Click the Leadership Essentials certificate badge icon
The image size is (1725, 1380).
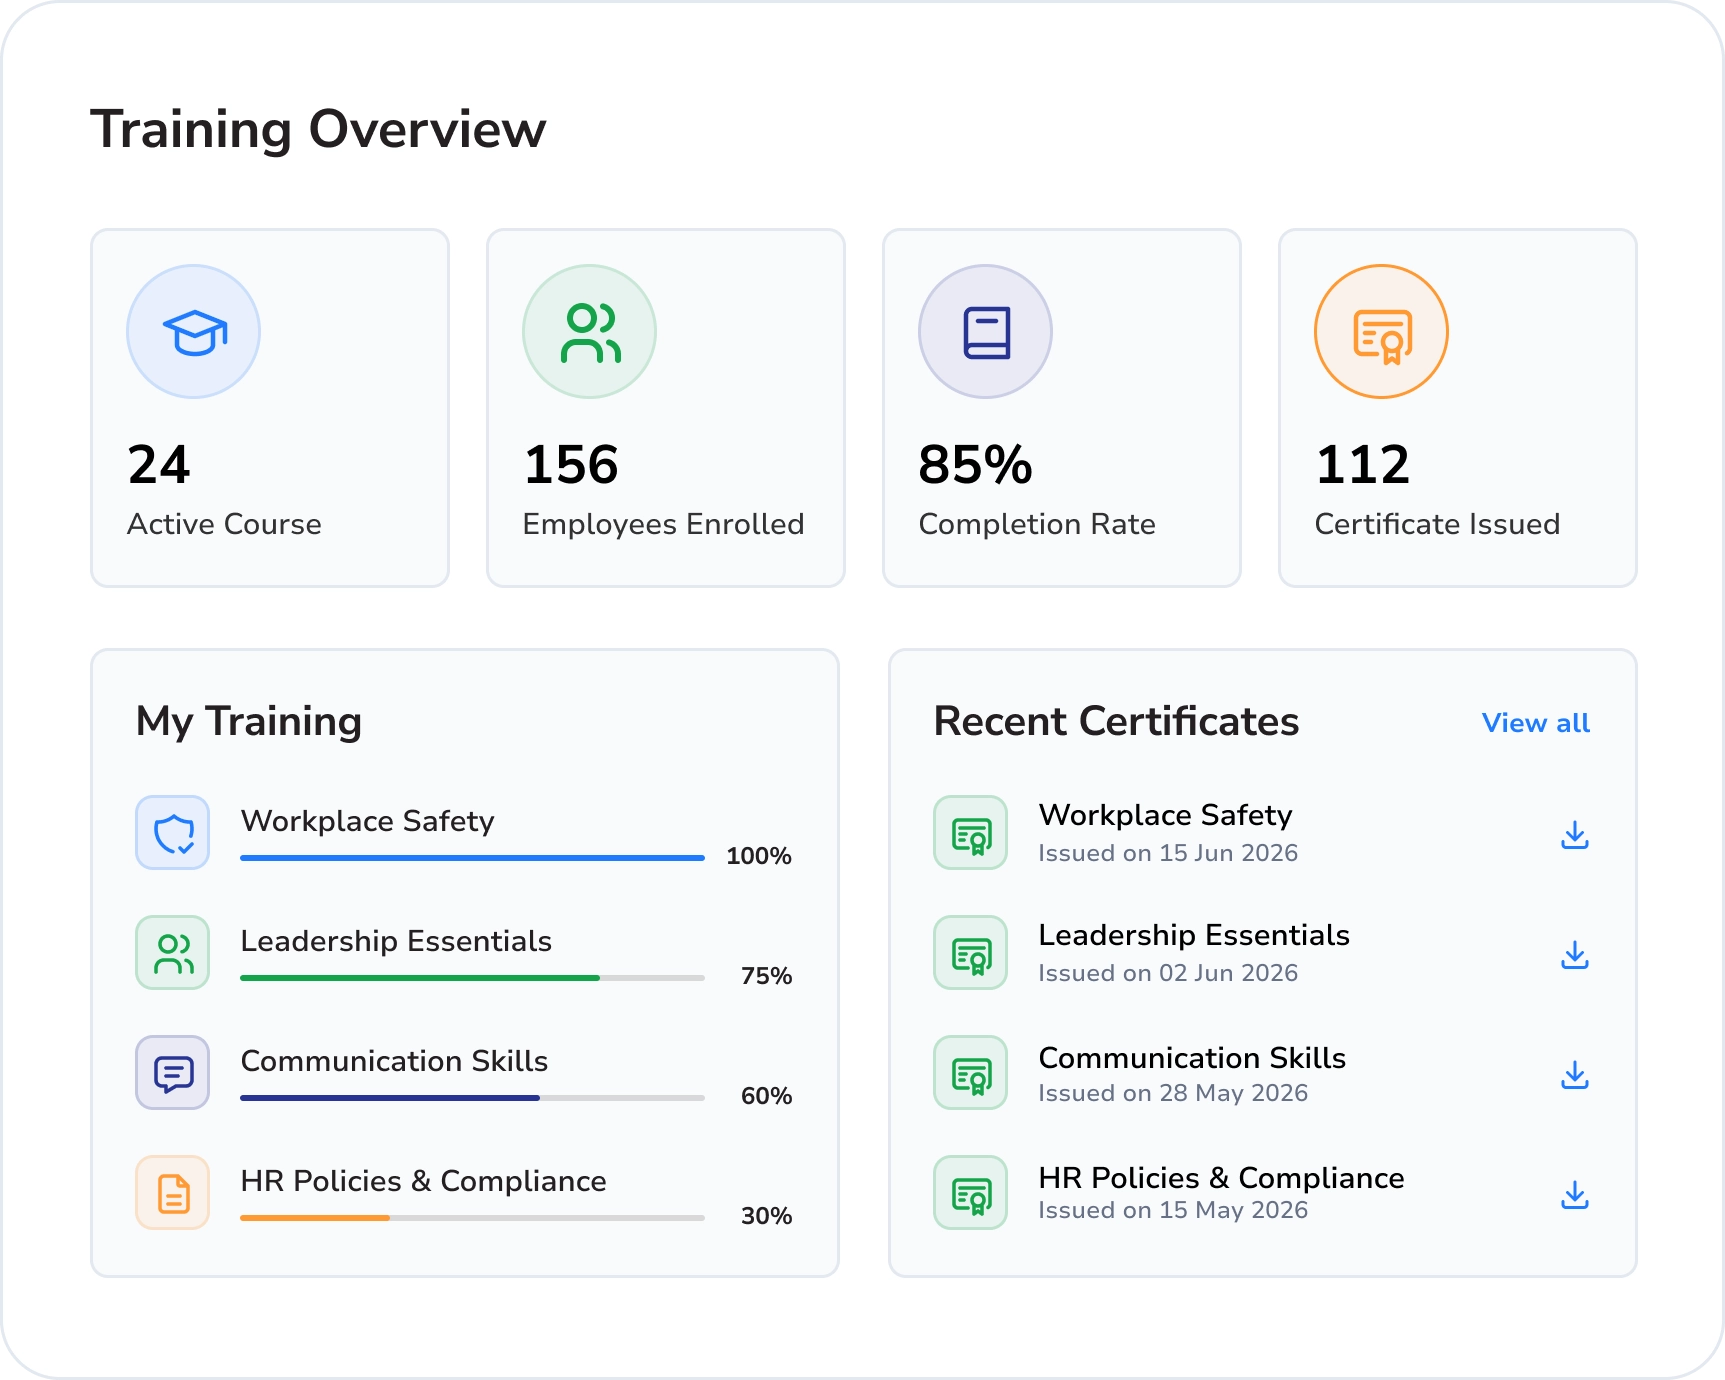(971, 953)
